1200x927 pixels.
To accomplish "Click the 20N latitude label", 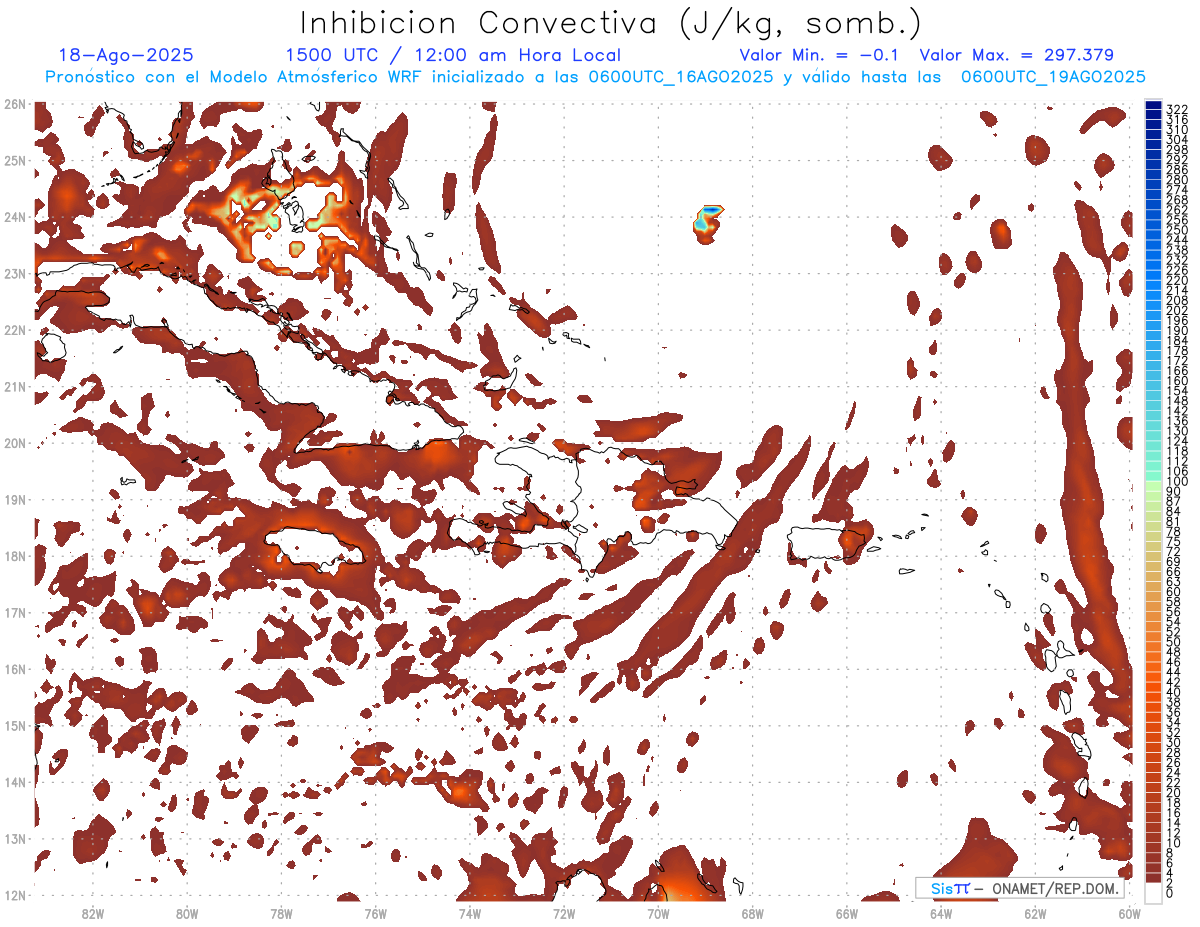I will 15,443.
